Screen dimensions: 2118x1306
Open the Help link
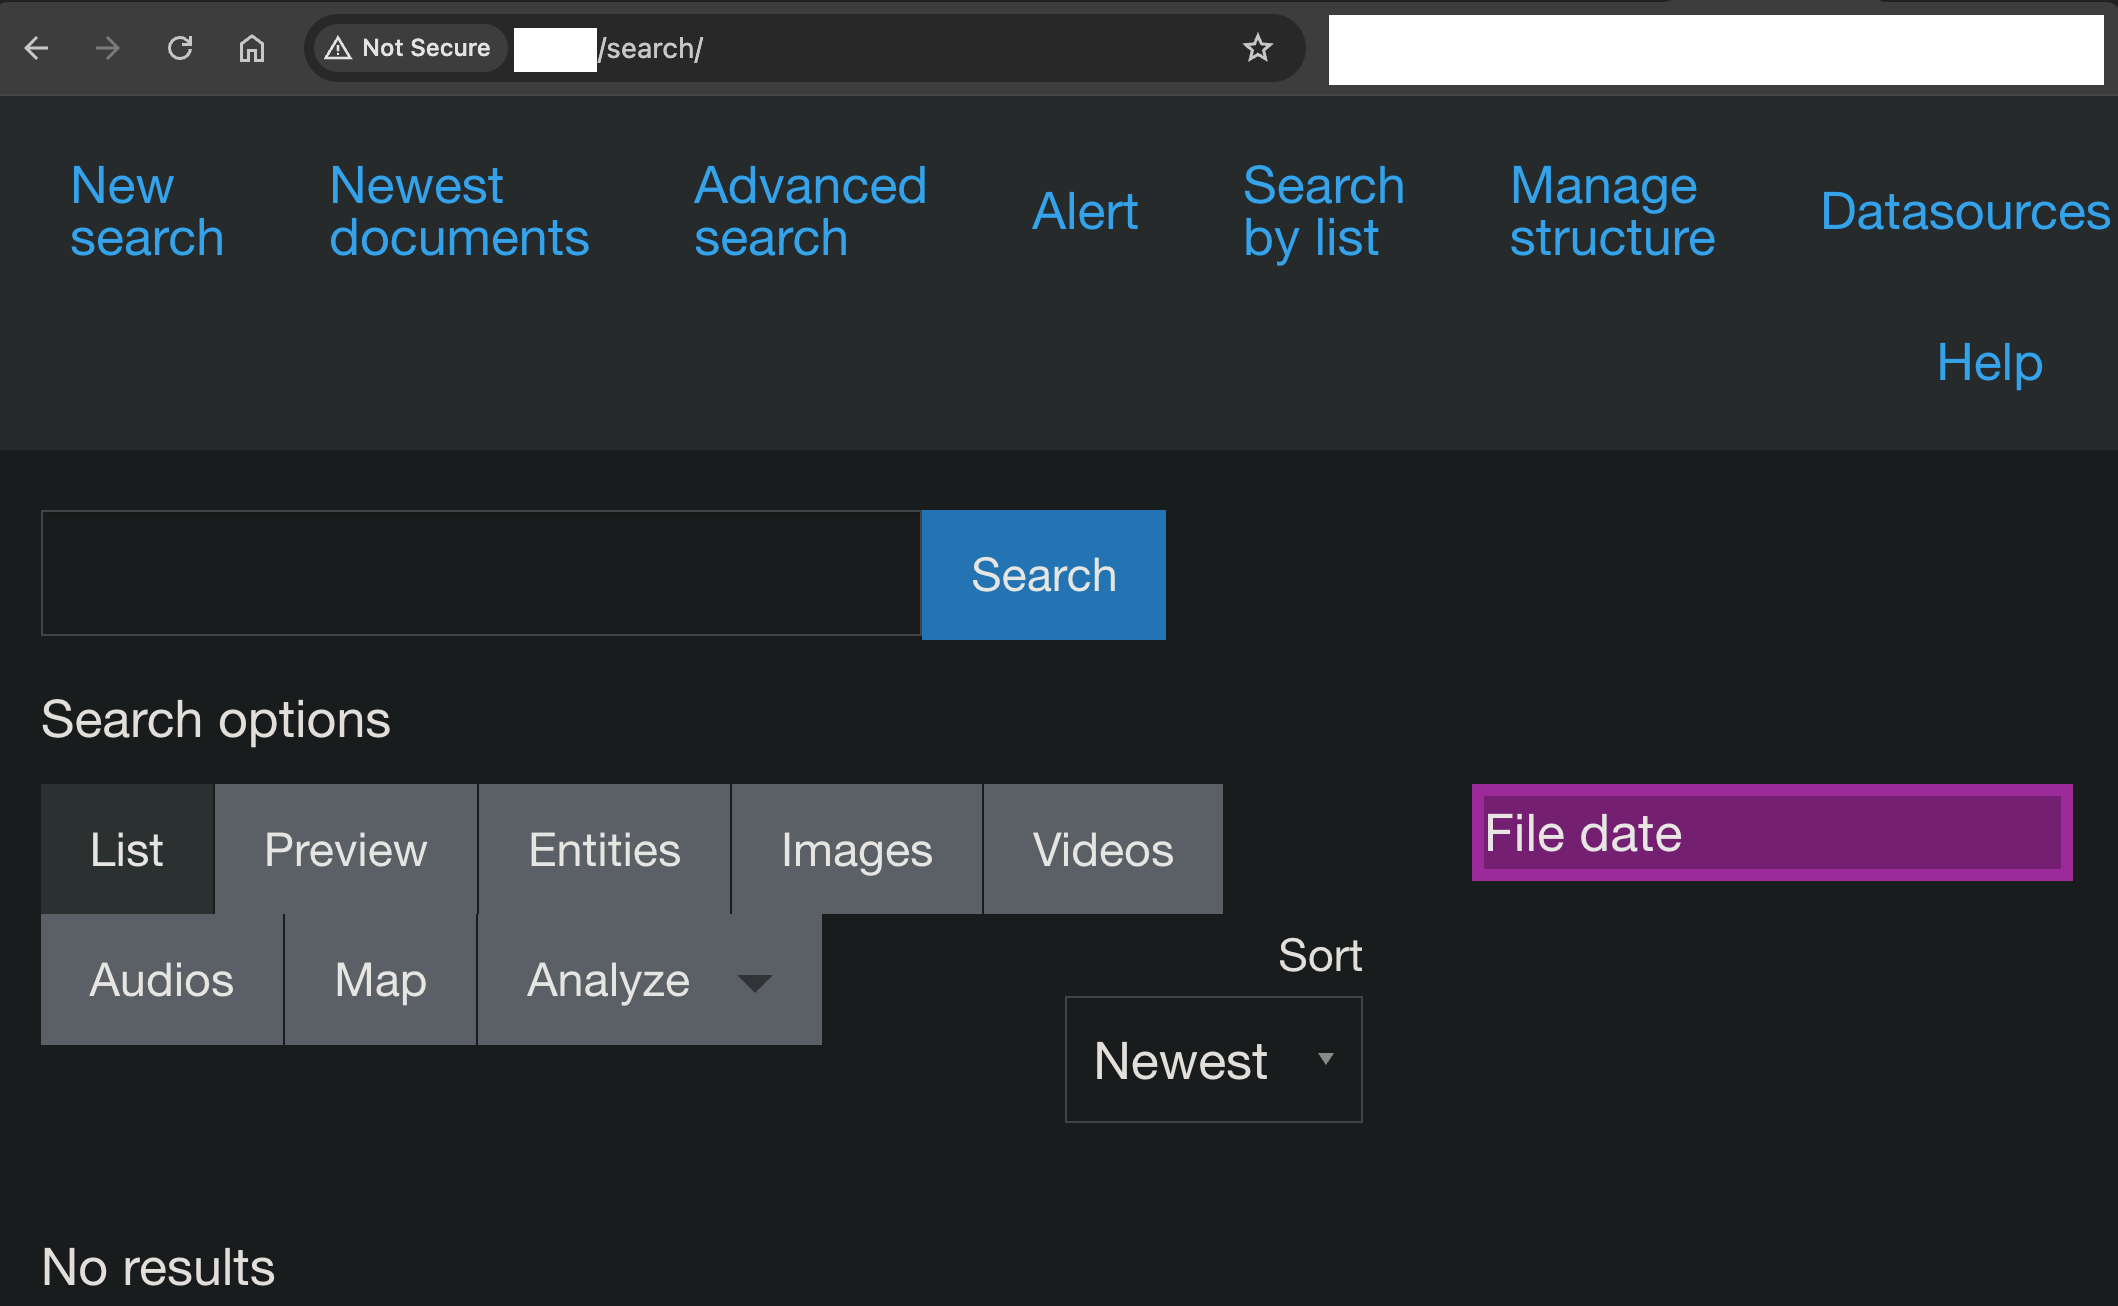coord(1988,362)
